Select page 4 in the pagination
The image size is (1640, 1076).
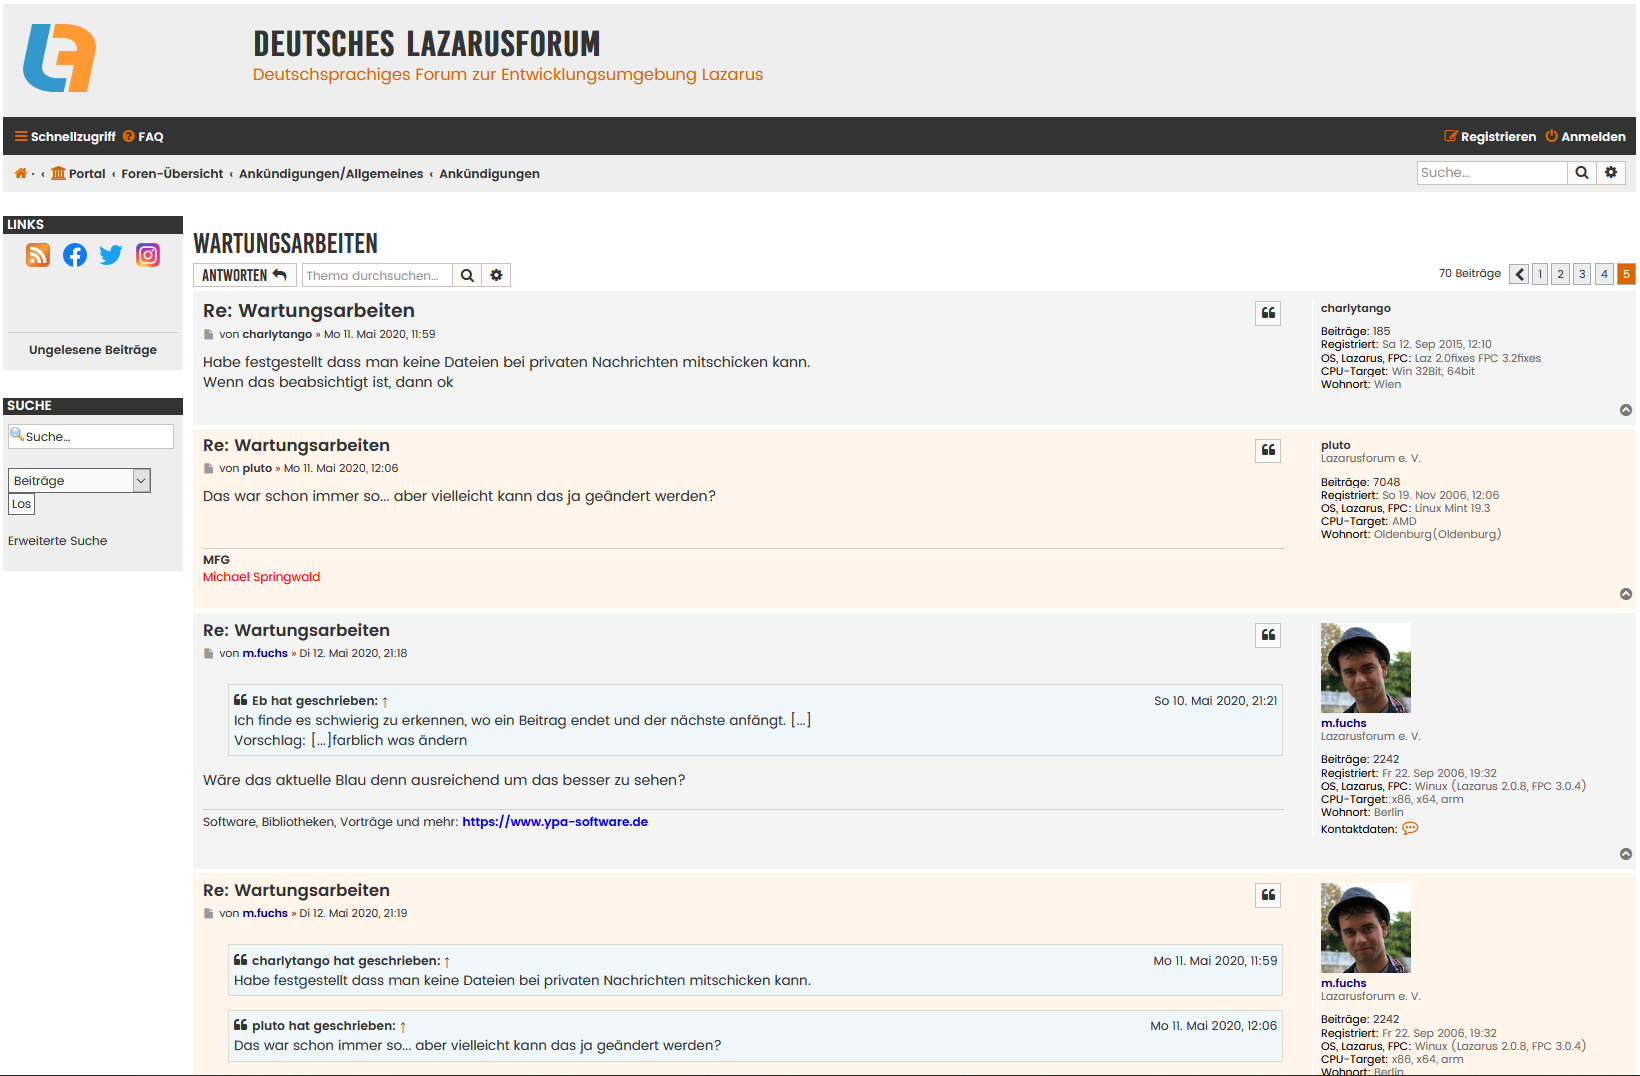(x=1604, y=274)
